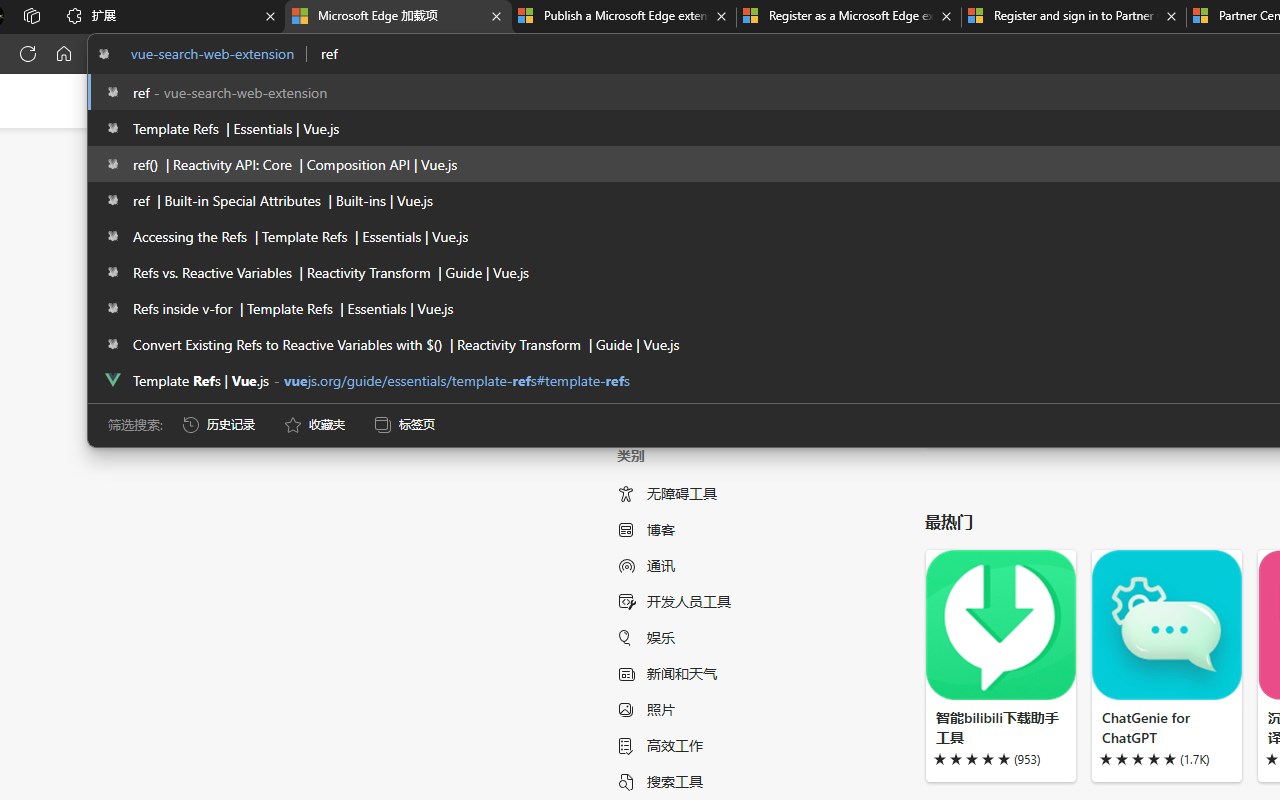Pick the 'Refs inside v-for' suggestion

(293, 309)
